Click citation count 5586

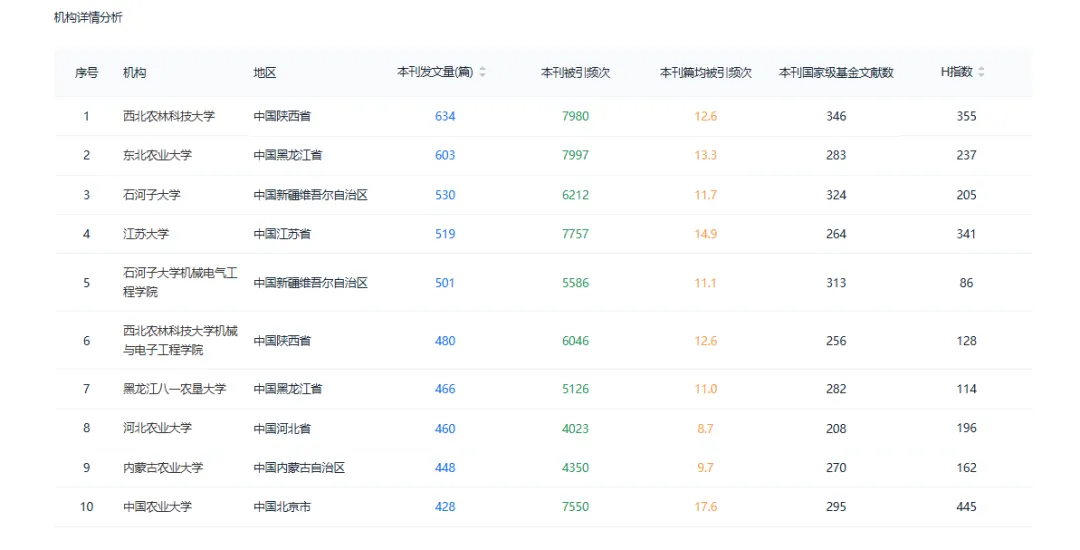575,283
